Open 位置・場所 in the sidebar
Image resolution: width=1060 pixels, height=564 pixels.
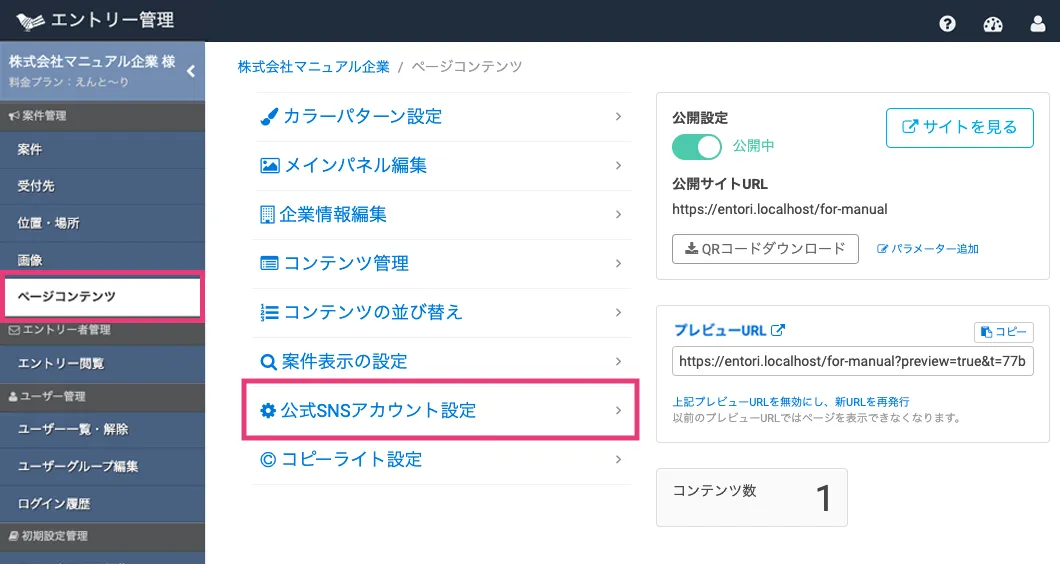coord(102,223)
